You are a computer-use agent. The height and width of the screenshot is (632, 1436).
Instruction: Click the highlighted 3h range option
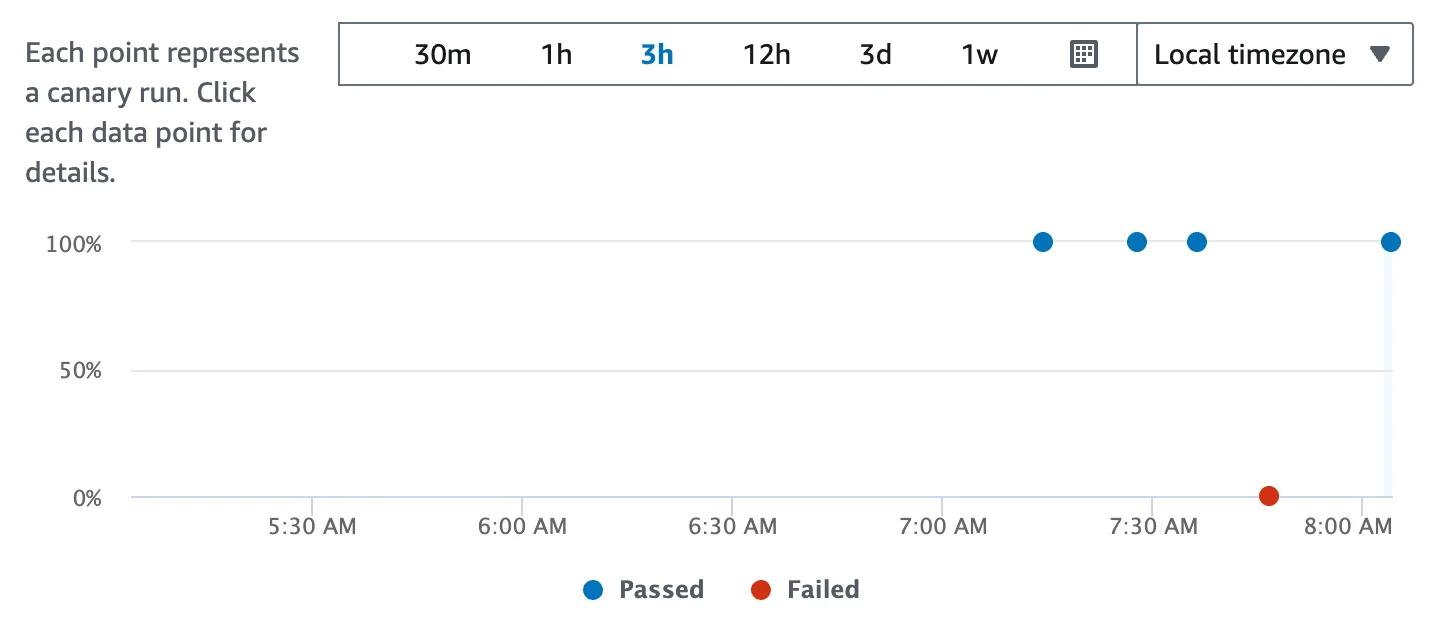(x=657, y=55)
